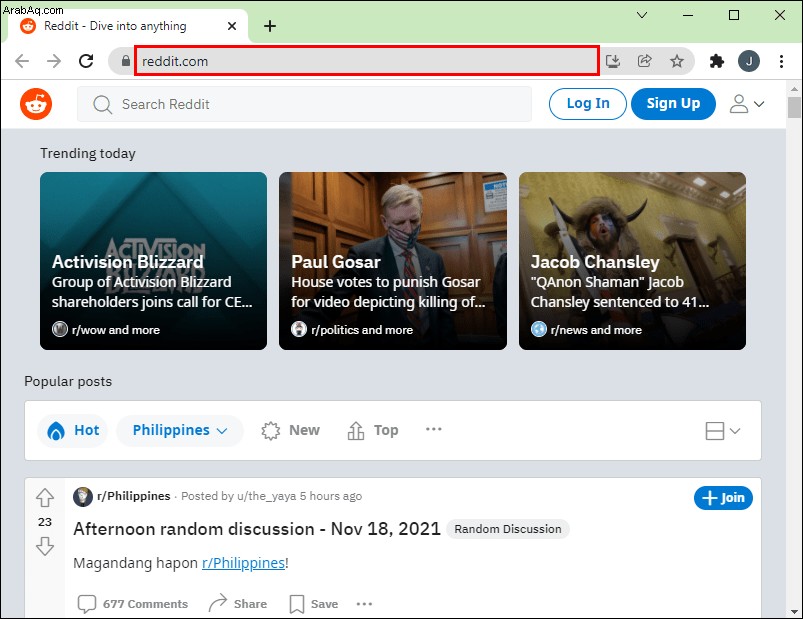This screenshot has width=803, height=619.
Task: Downvote the Afternoon random discussion post
Action: (45, 546)
